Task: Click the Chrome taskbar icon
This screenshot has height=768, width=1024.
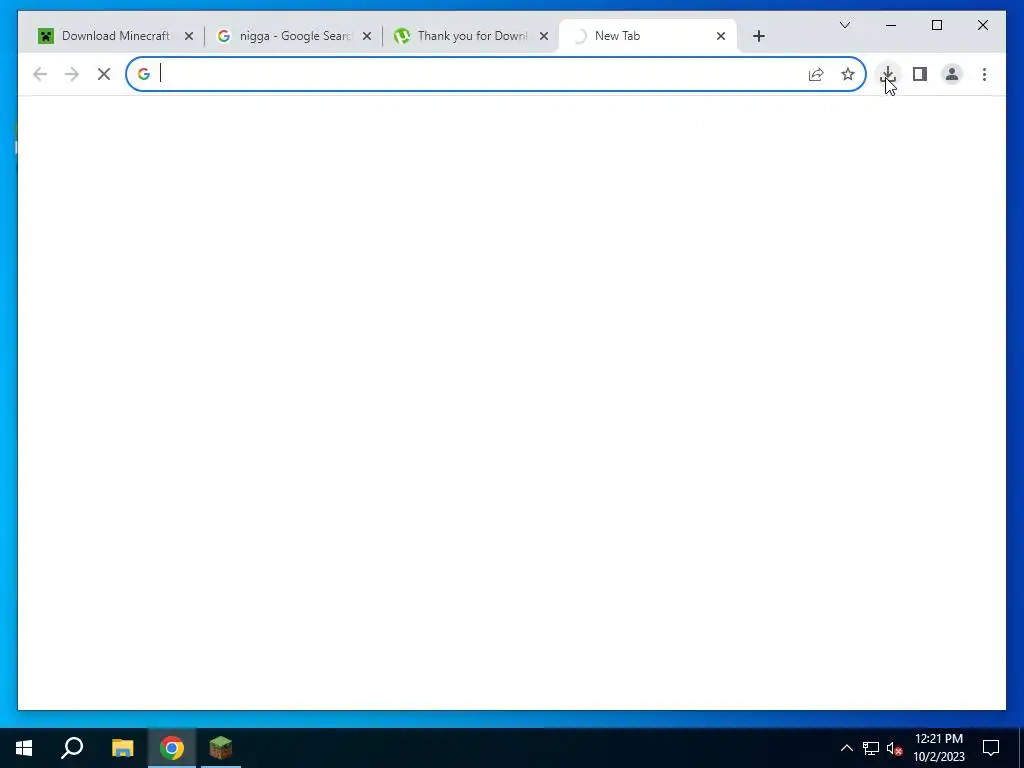Action: 172,747
